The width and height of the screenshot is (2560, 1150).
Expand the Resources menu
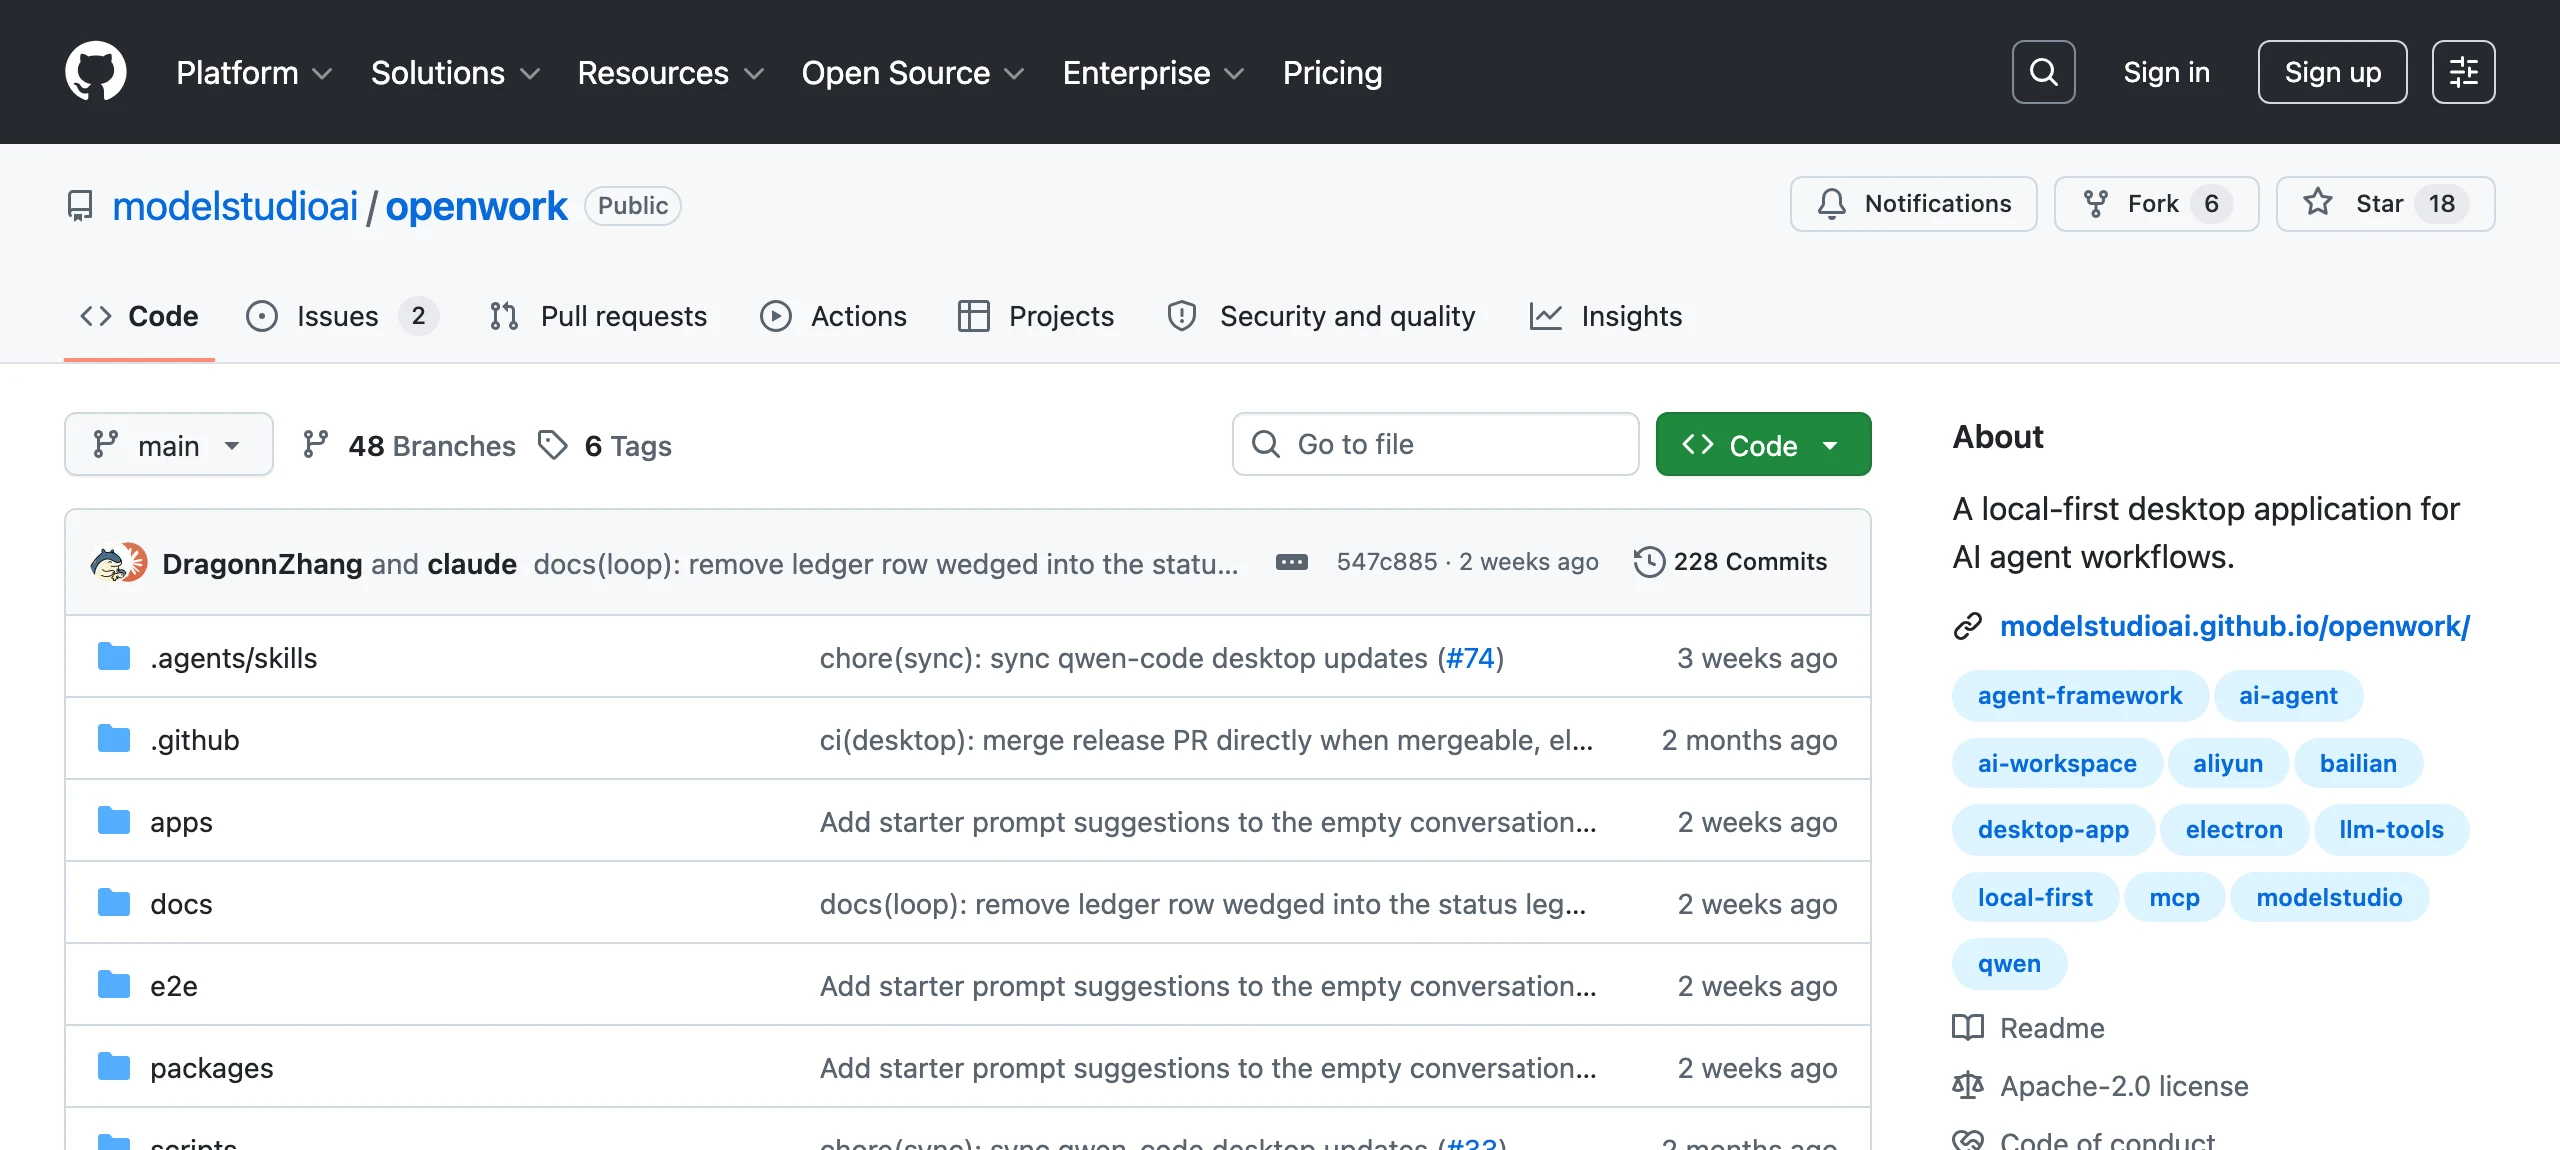[670, 72]
